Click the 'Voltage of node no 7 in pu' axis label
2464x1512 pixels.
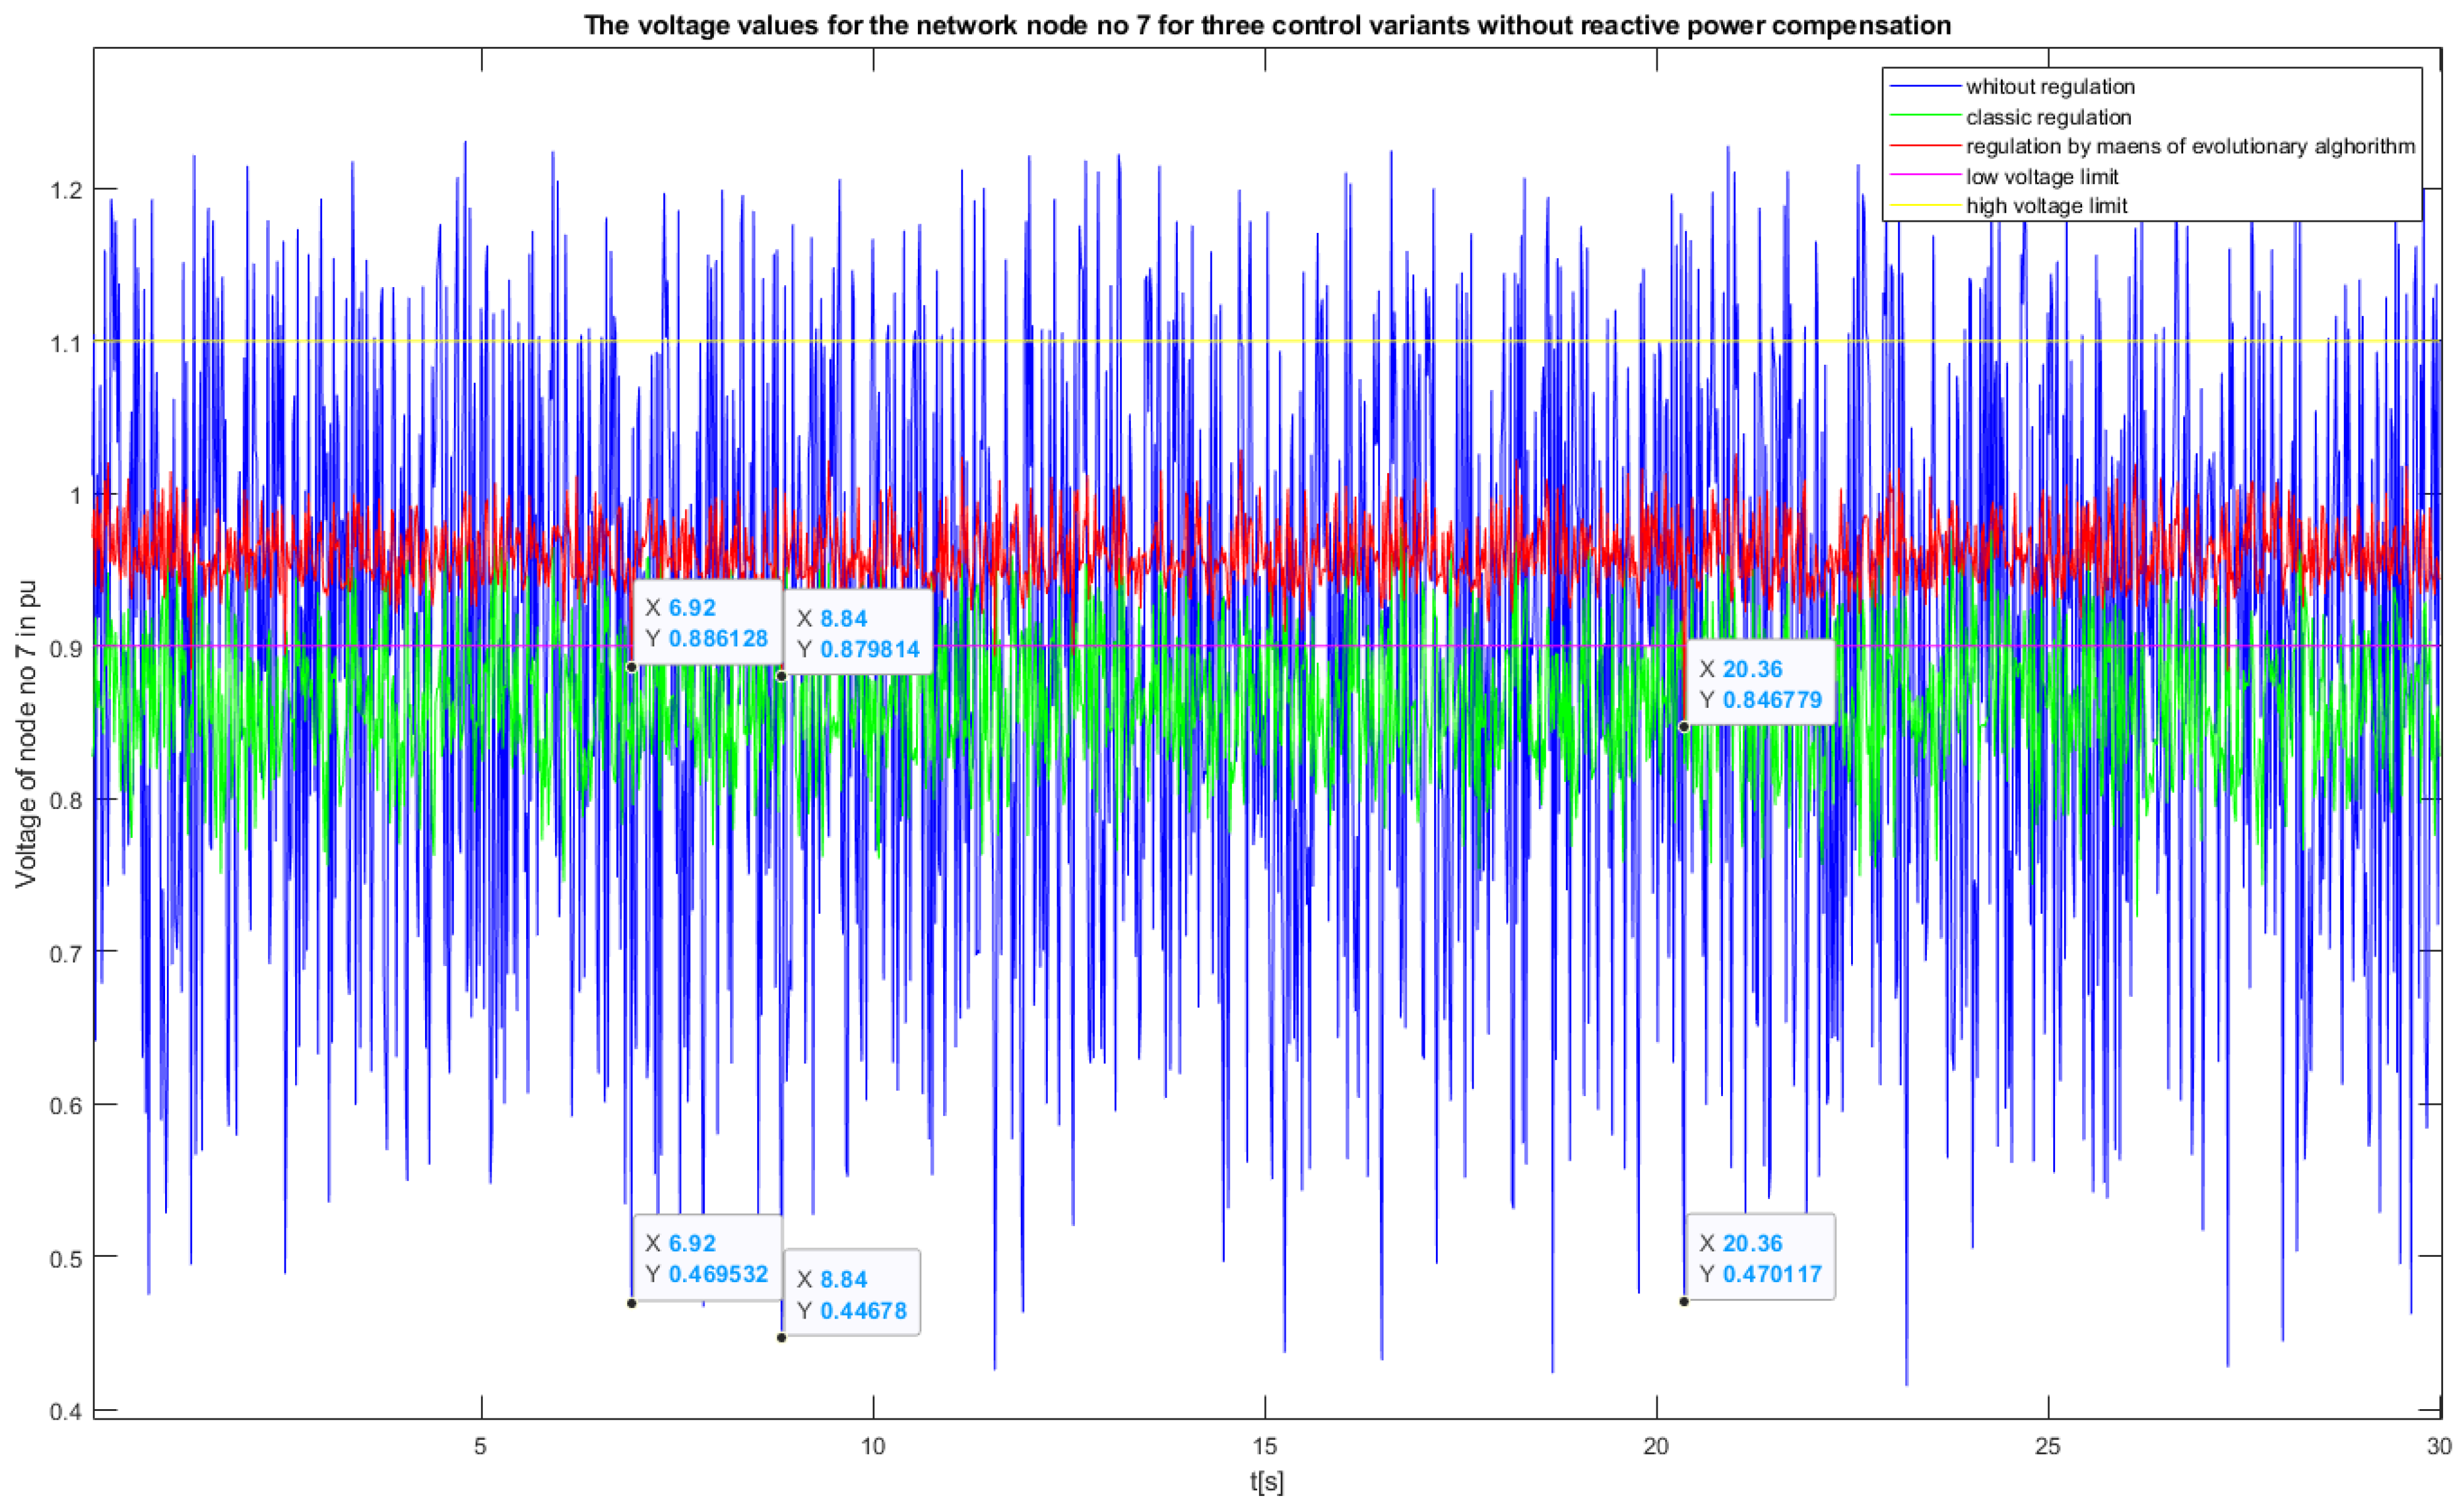point(26,734)
